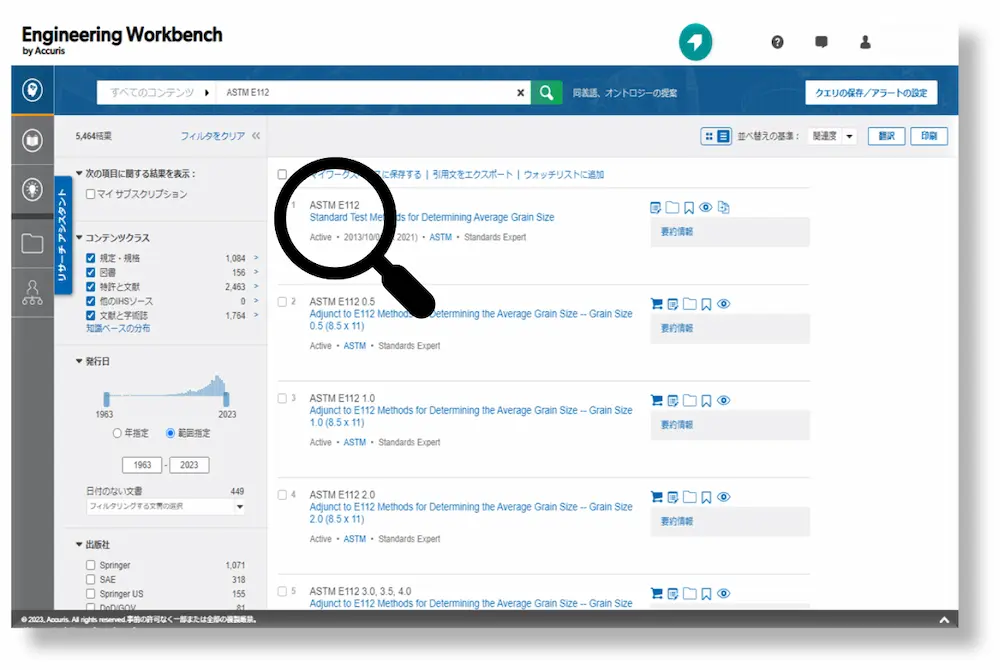This screenshot has width=1000, height=670.
Task: Open the 知識ベースの分布 link
Action: 118,328
